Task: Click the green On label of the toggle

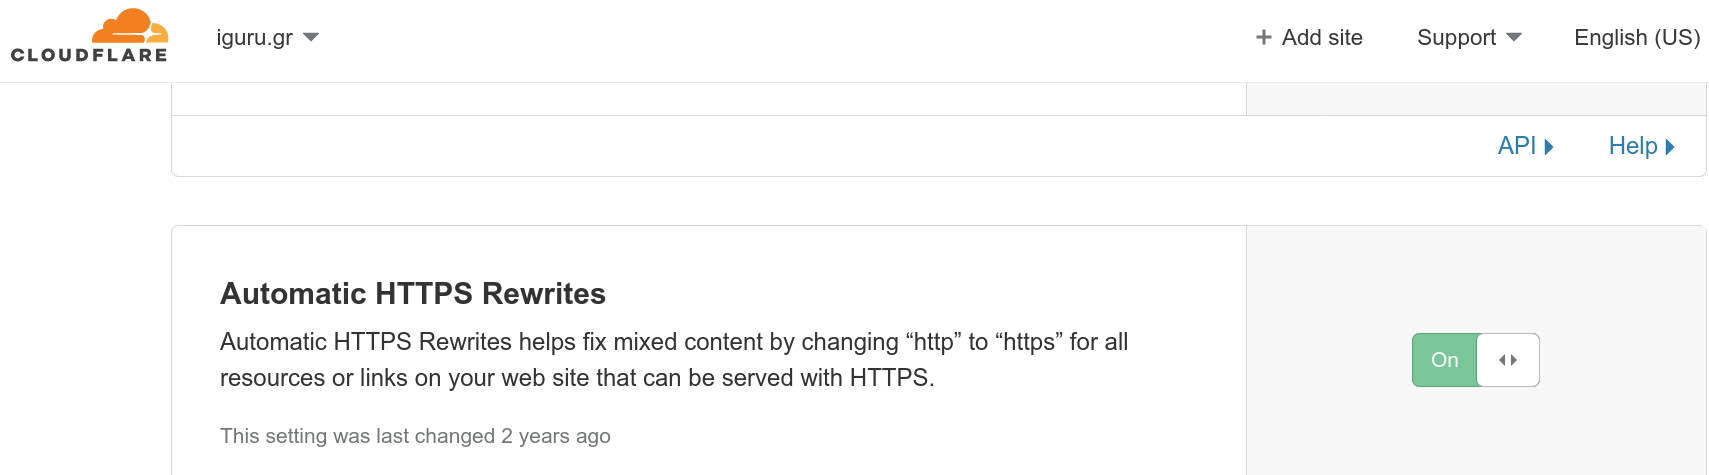Action: (1444, 360)
